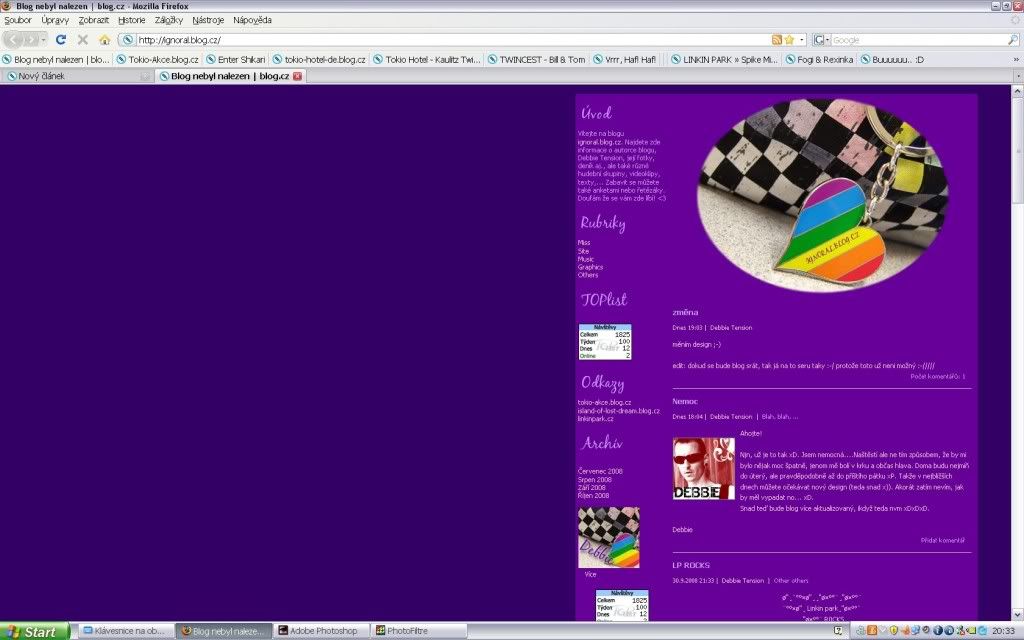The image size is (1024, 640).
Task: Close the 'Blog nebyl nalezen' tab
Action: point(297,76)
